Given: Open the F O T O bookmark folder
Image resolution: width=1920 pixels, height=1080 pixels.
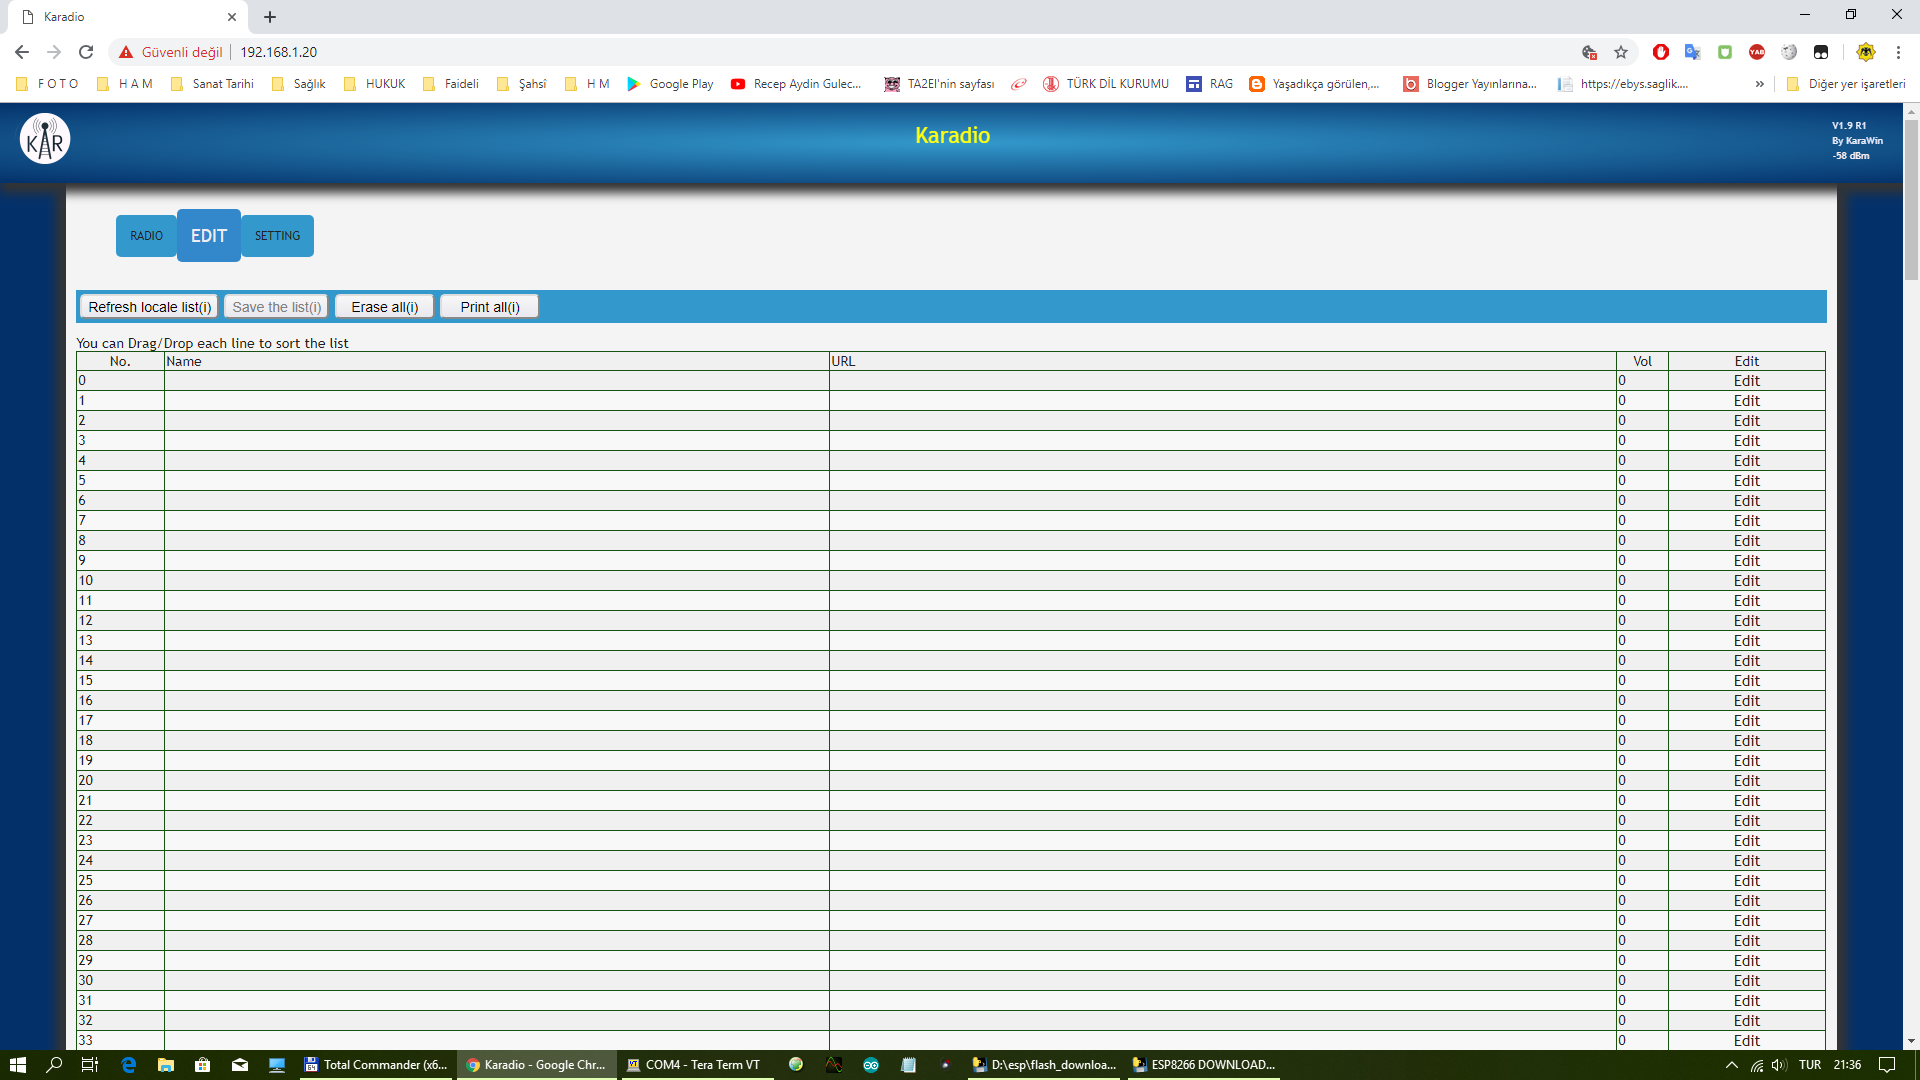Looking at the screenshot, I should coord(47,84).
